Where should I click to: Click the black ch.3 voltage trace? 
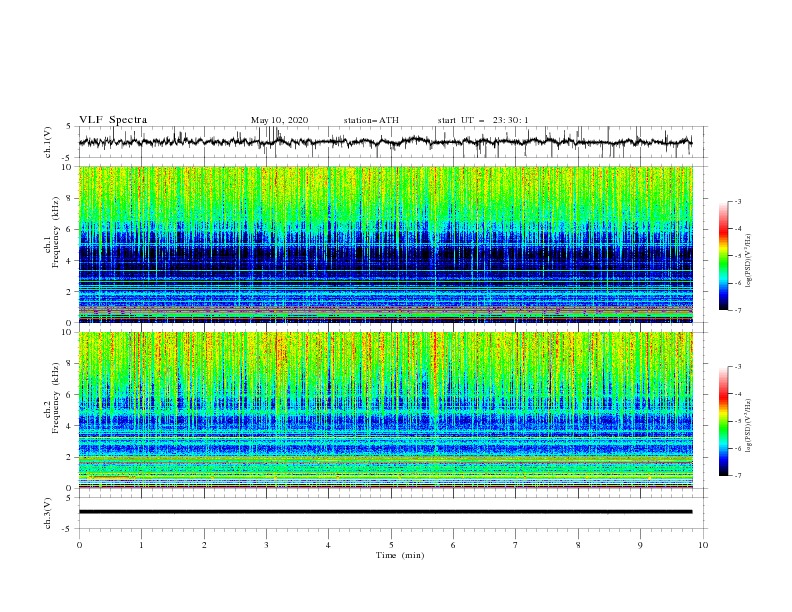coord(385,512)
